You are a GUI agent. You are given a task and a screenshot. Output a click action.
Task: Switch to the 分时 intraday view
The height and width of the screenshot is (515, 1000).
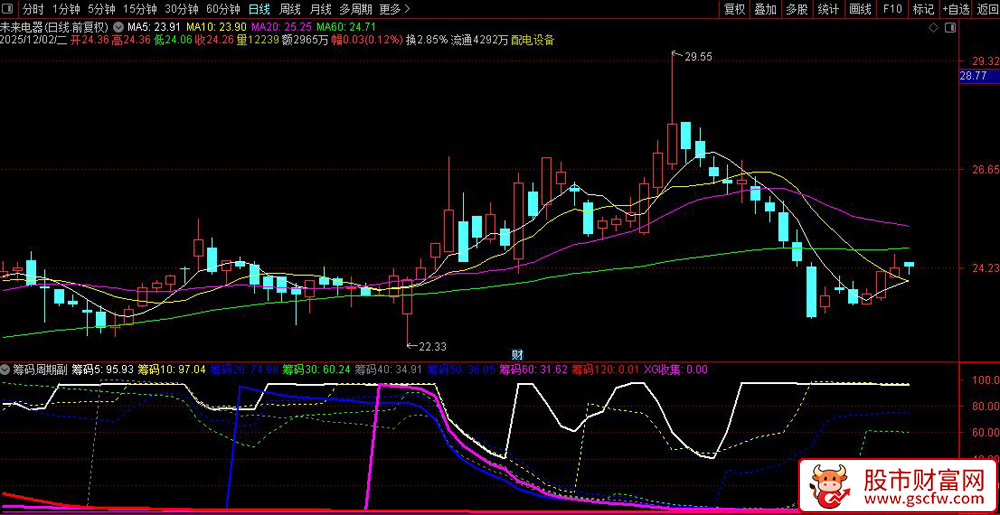(x=33, y=9)
